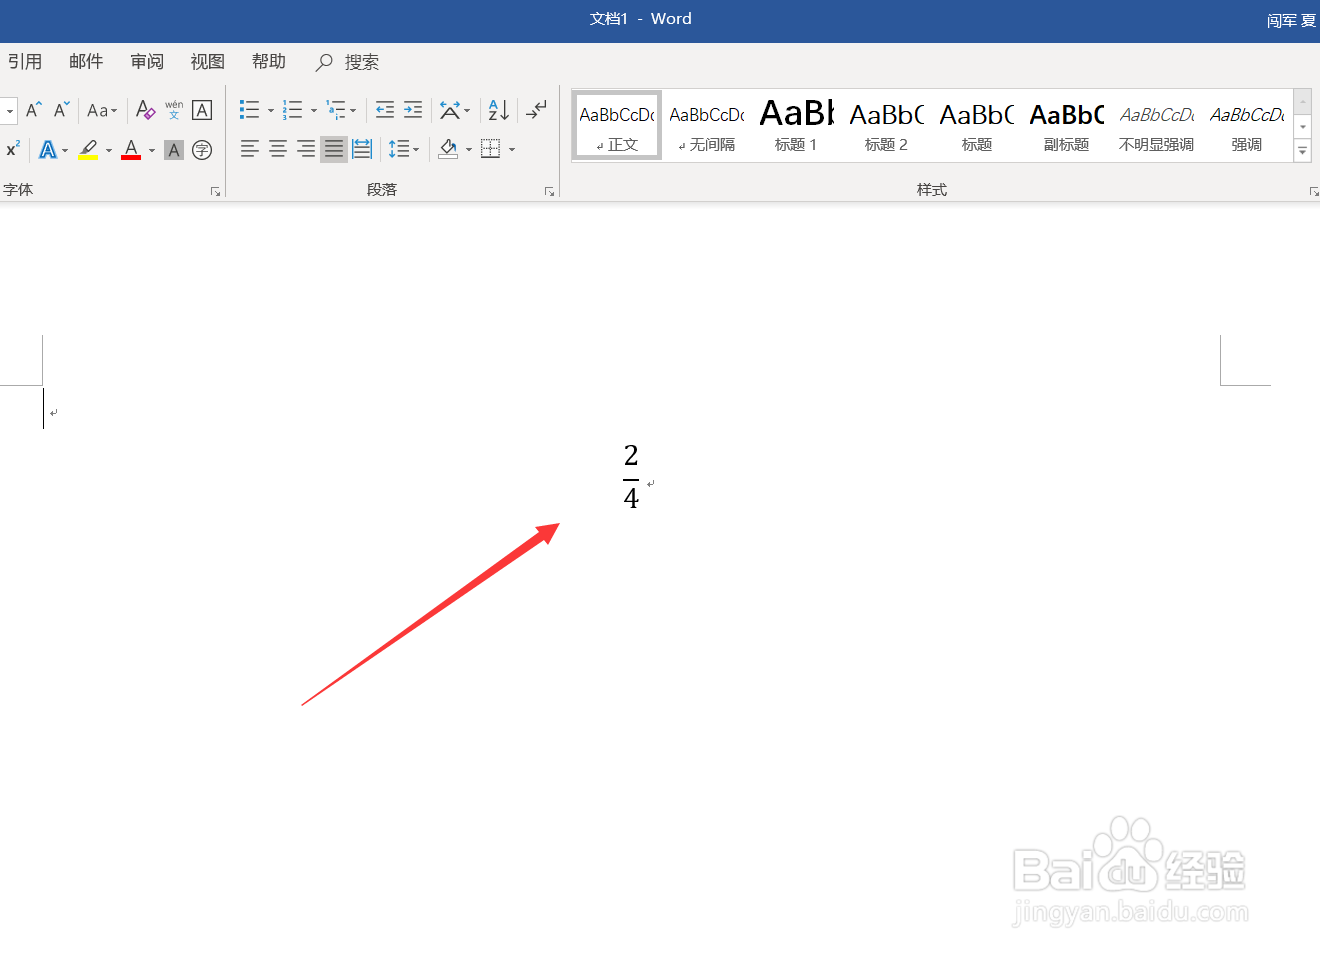The width and height of the screenshot is (1320, 957).
Task: Expand numbering library dropdown arrow
Action: point(313,111)
